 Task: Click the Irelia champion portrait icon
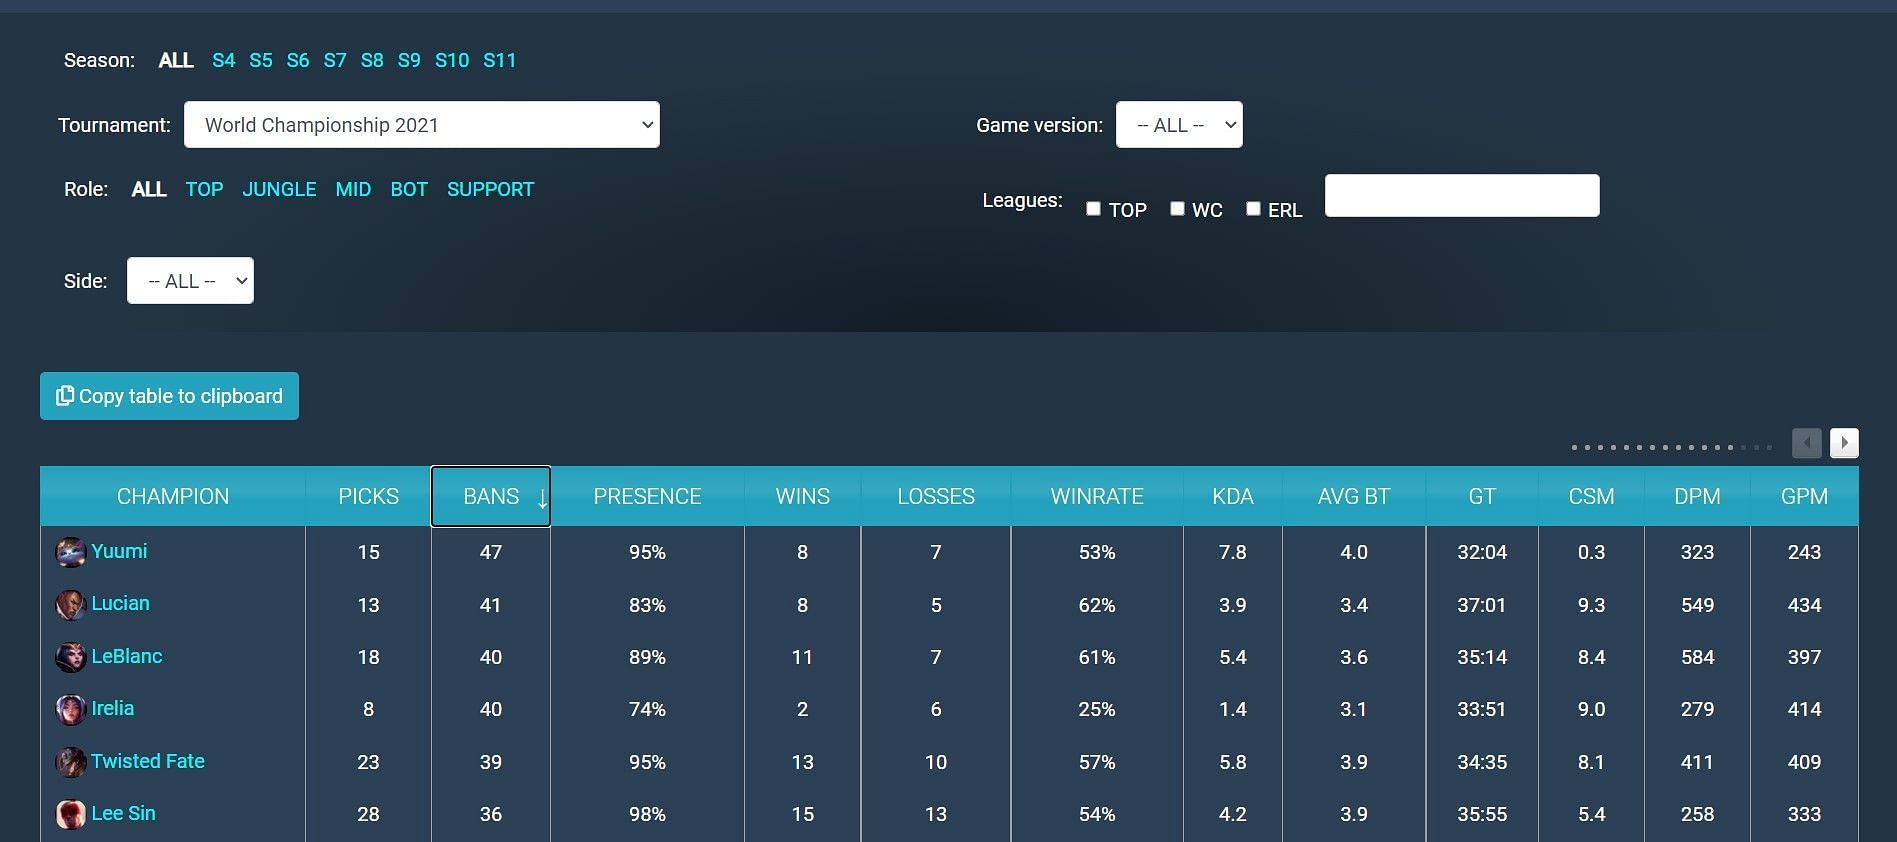point(70,709)
